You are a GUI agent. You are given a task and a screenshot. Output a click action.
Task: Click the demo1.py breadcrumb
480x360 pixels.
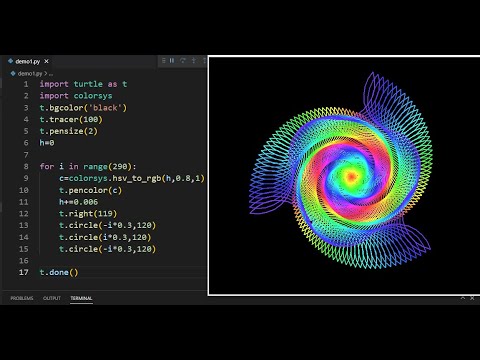tap(30, 74)
